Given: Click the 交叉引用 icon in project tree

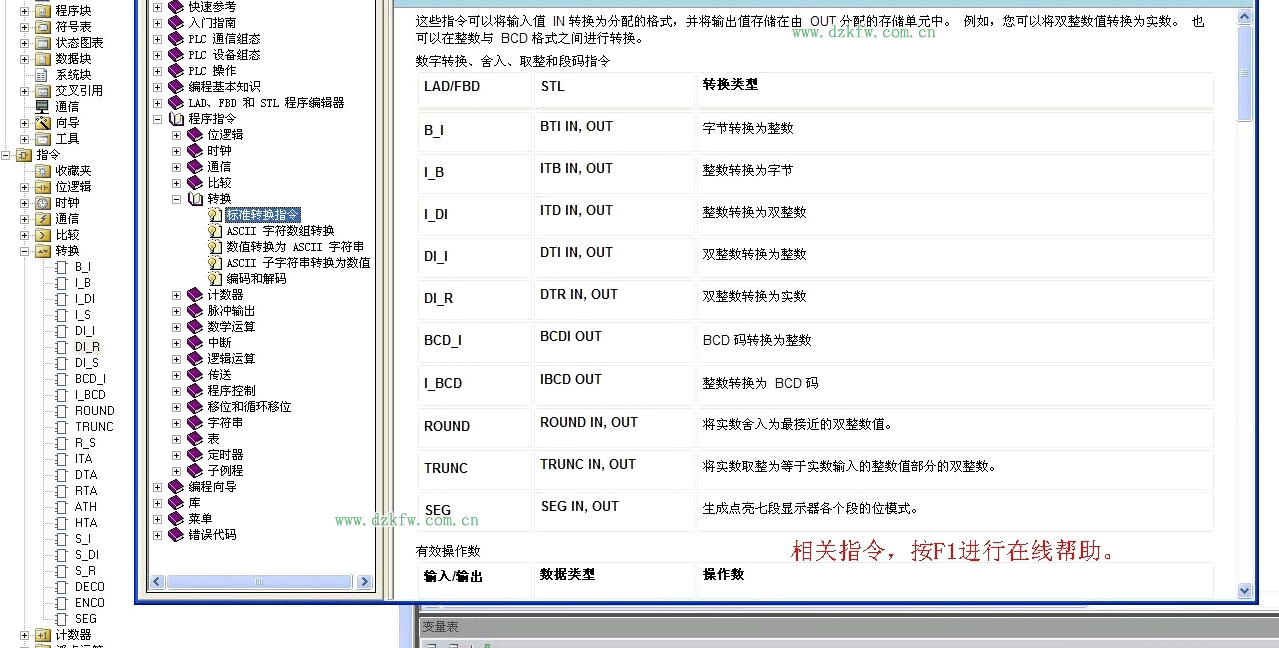Looking at the screenshot, I should pos(43,91).
